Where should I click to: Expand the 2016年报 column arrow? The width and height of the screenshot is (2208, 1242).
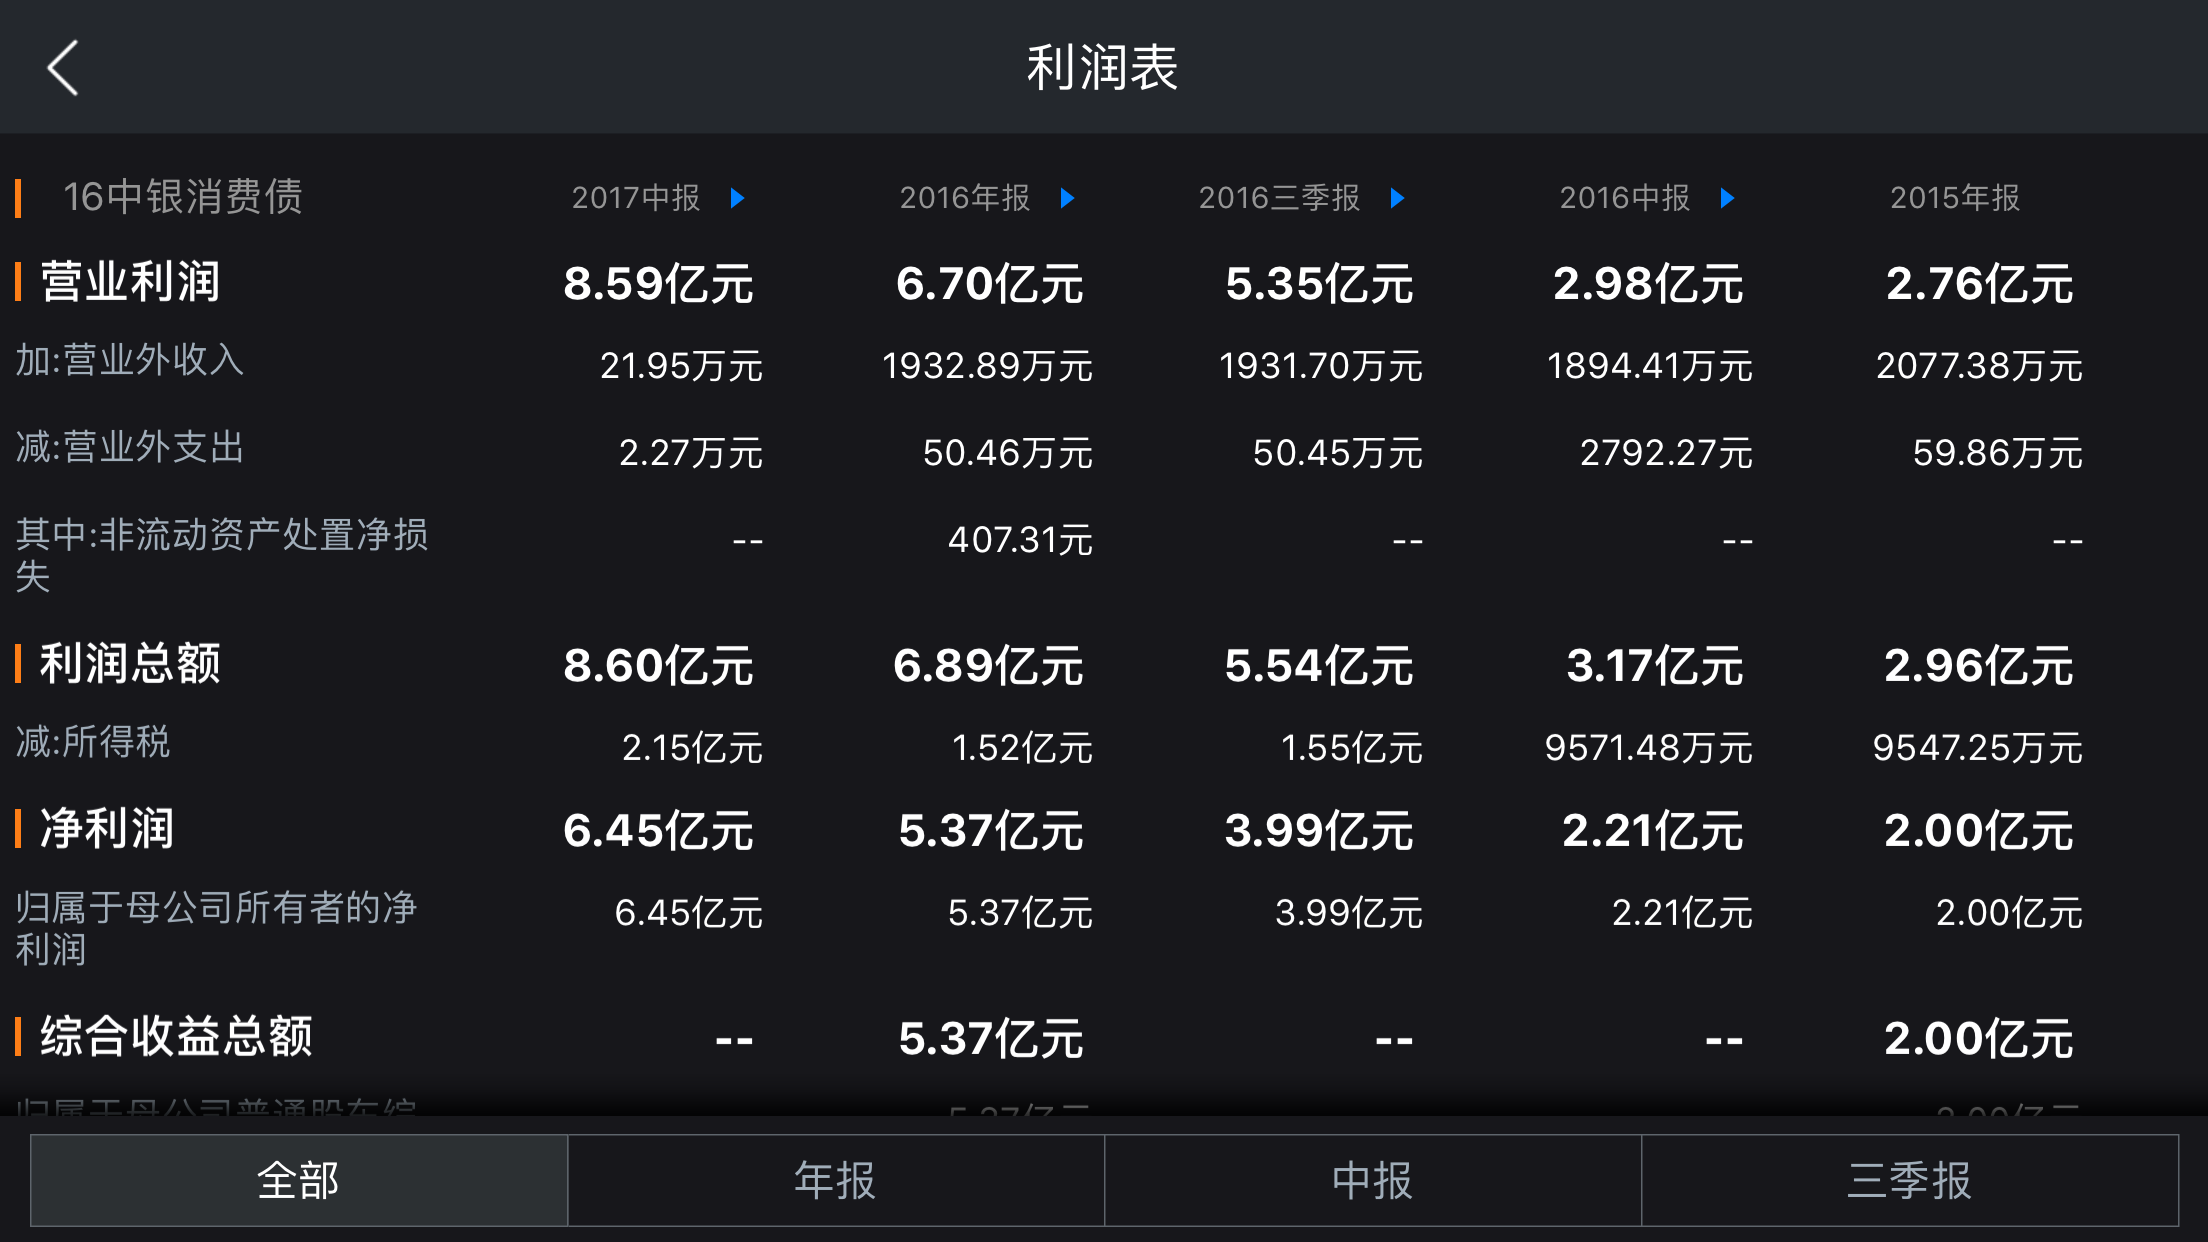[1068, 198]
